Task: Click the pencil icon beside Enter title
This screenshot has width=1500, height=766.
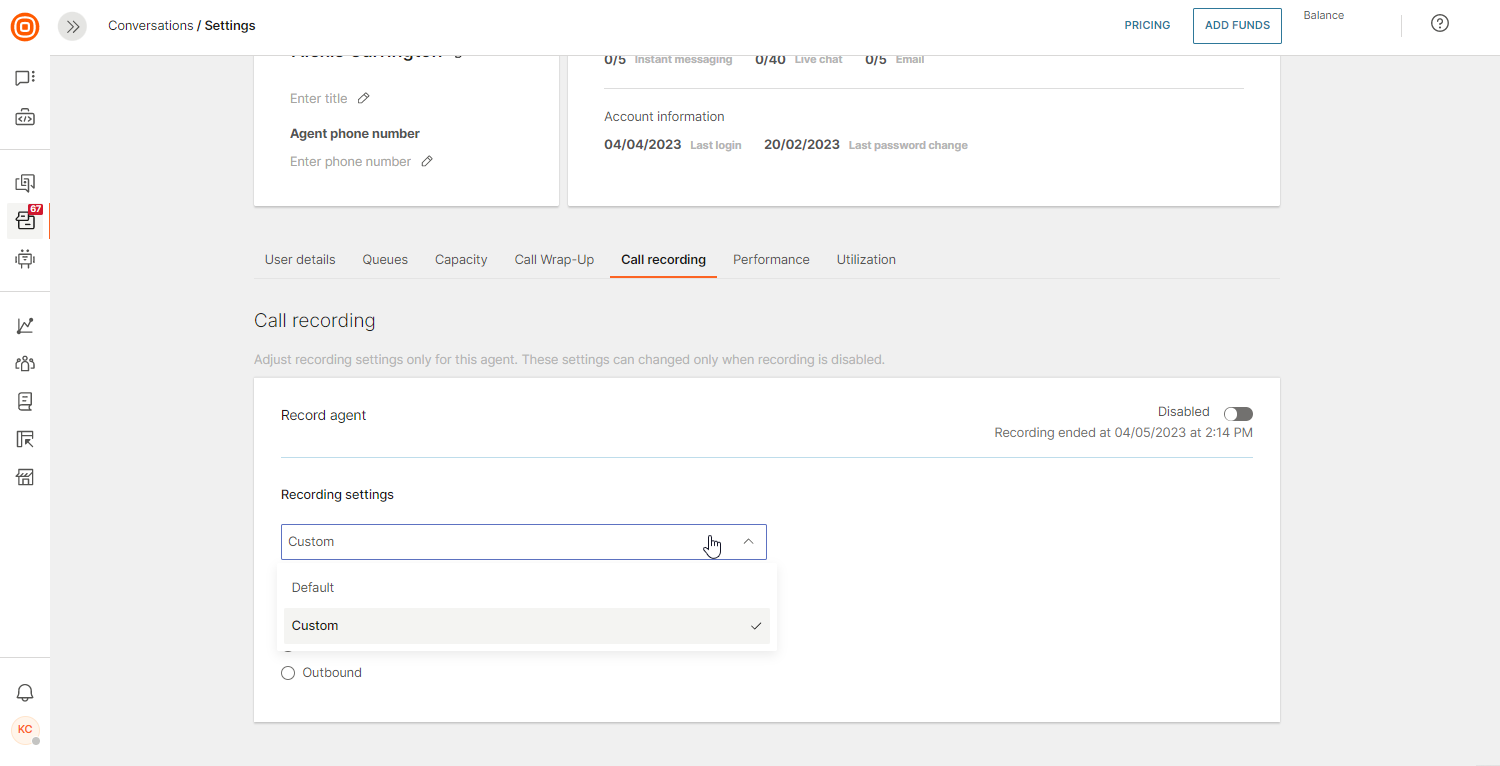Action: click(x=364, y=98)
